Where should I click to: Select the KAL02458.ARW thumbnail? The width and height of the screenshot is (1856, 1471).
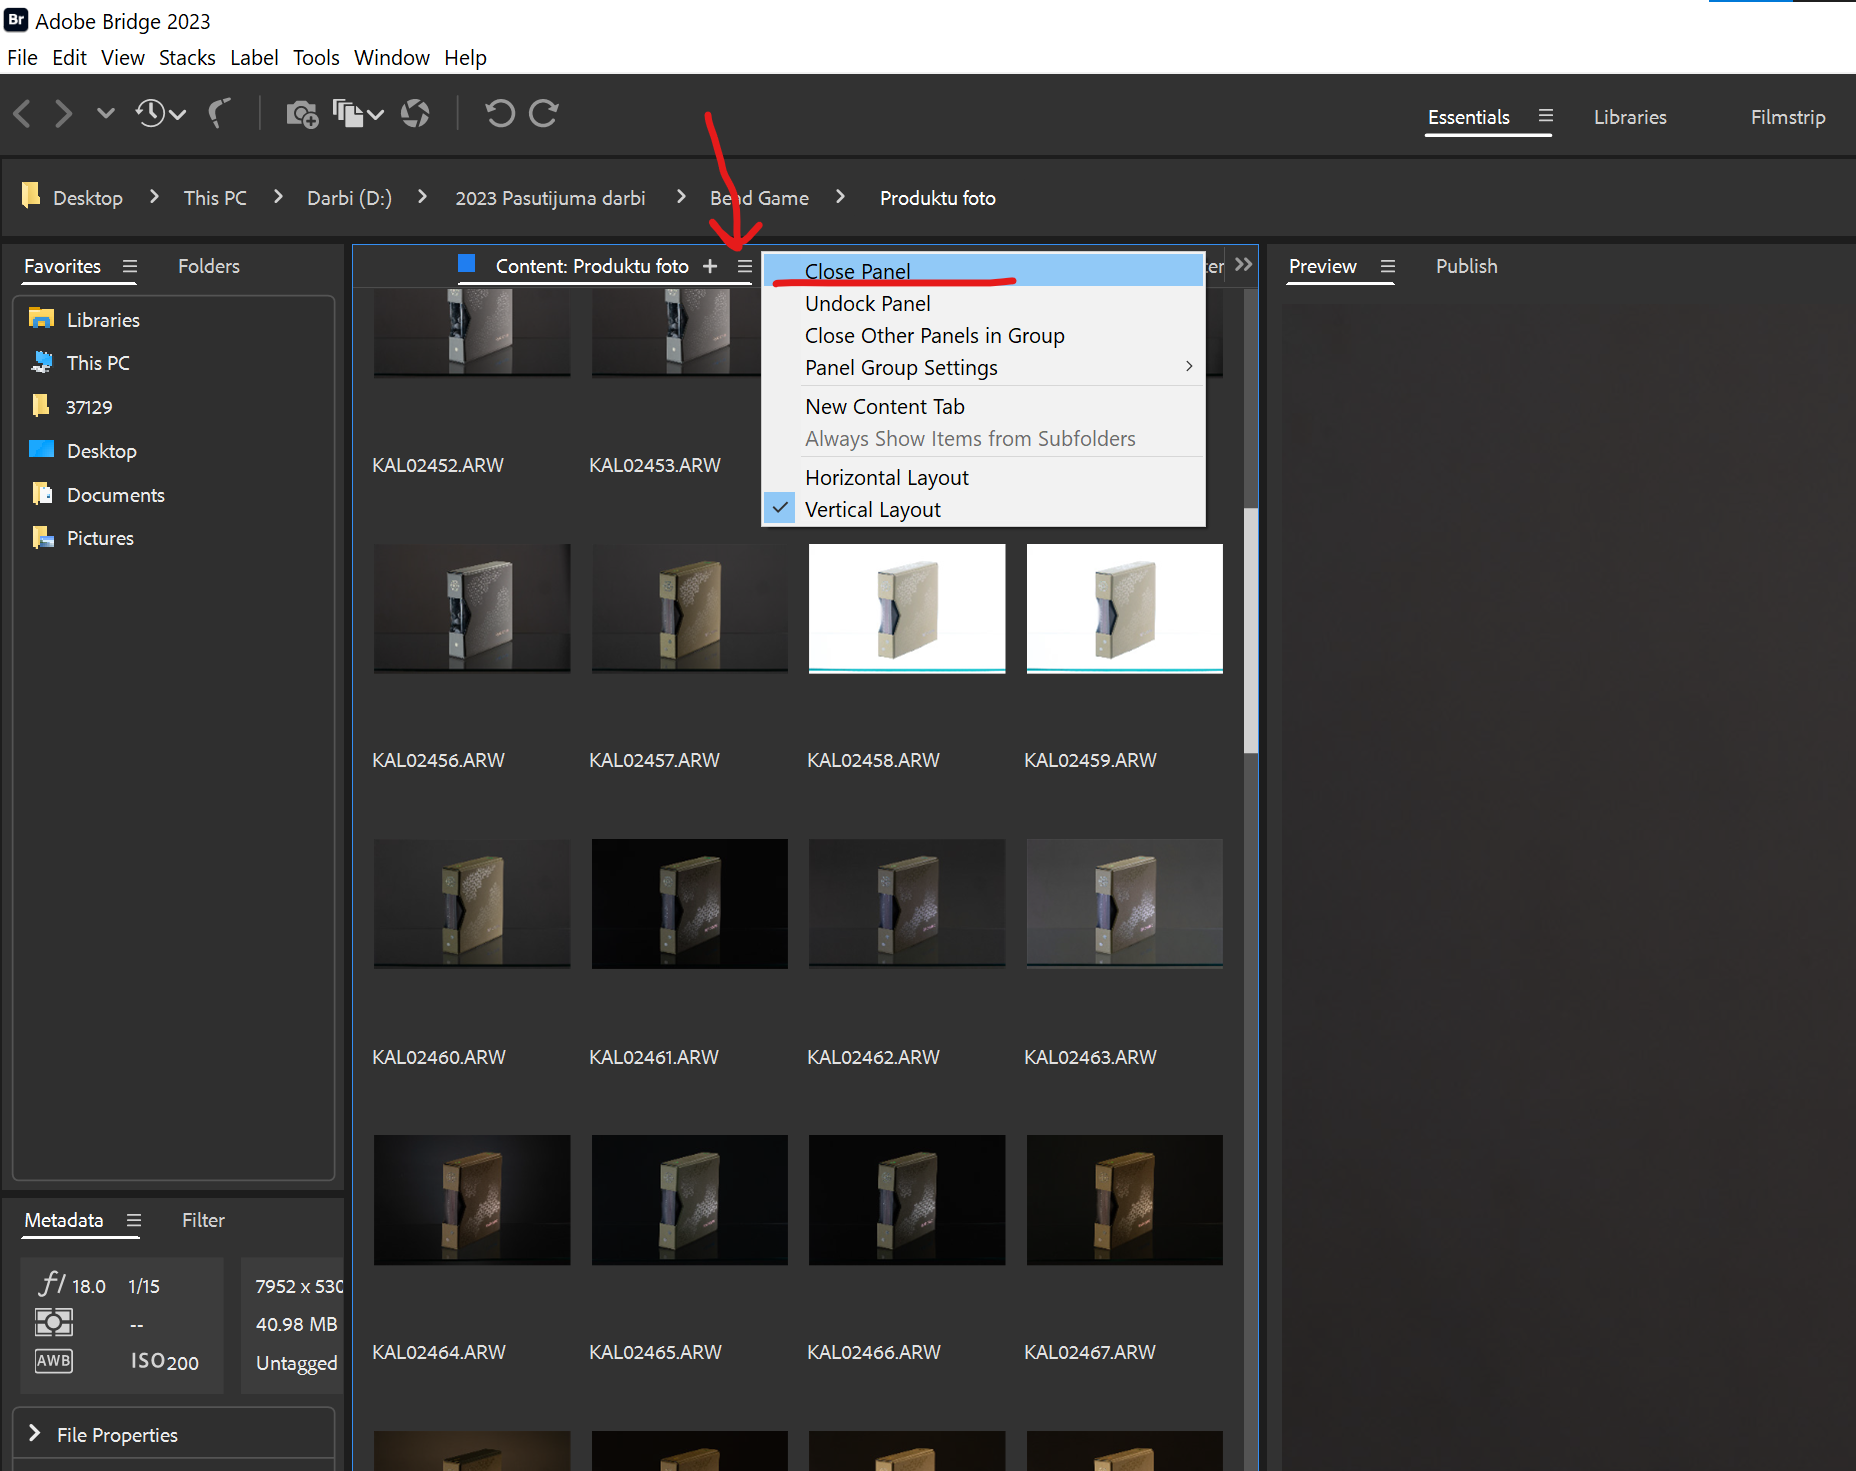click(x=906, y=608)
